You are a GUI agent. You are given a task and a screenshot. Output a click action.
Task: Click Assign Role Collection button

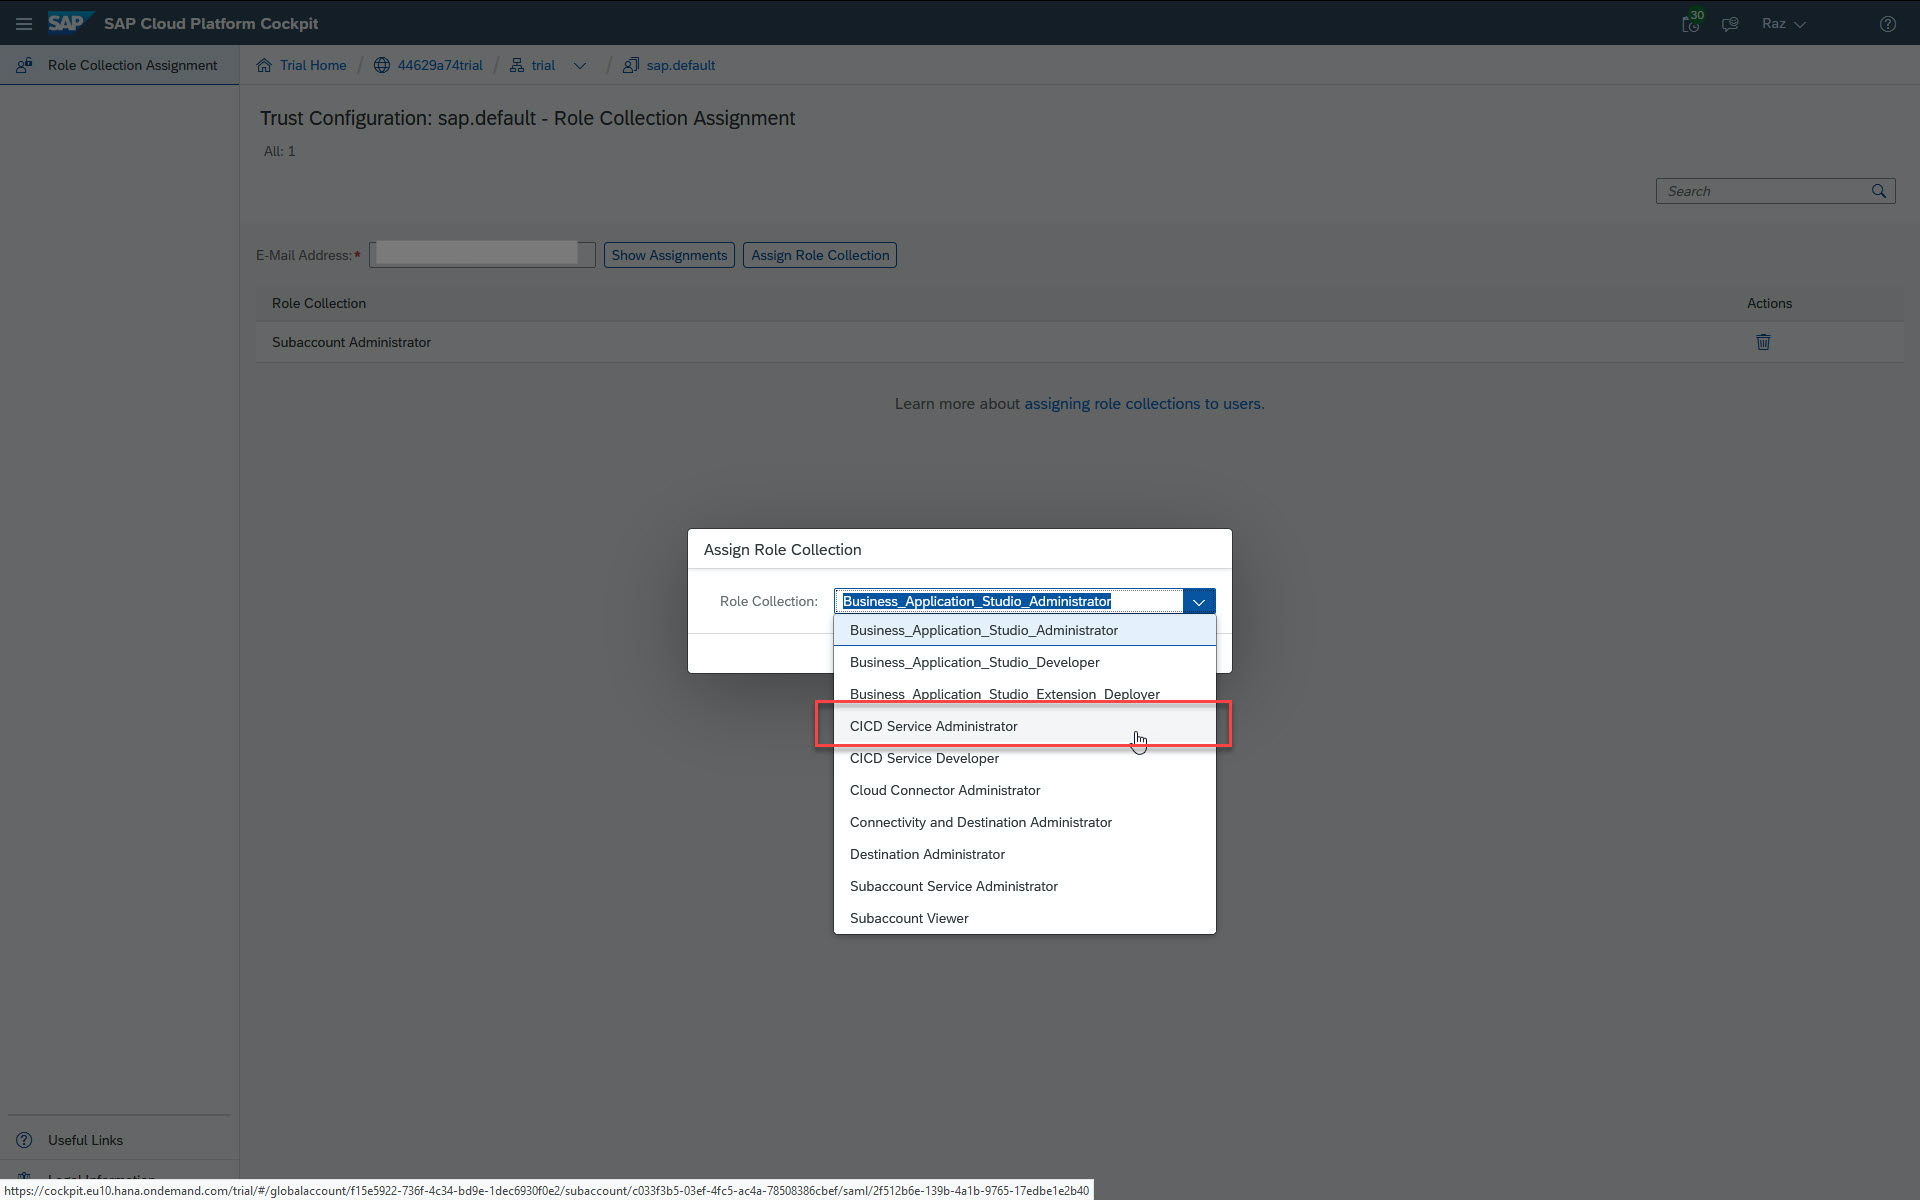820,255
